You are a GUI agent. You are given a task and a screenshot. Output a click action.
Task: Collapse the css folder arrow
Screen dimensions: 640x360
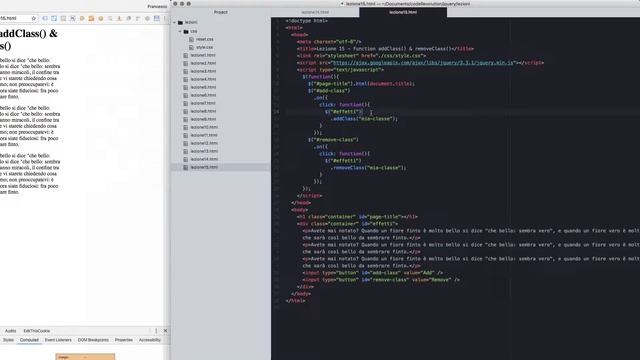180,31
